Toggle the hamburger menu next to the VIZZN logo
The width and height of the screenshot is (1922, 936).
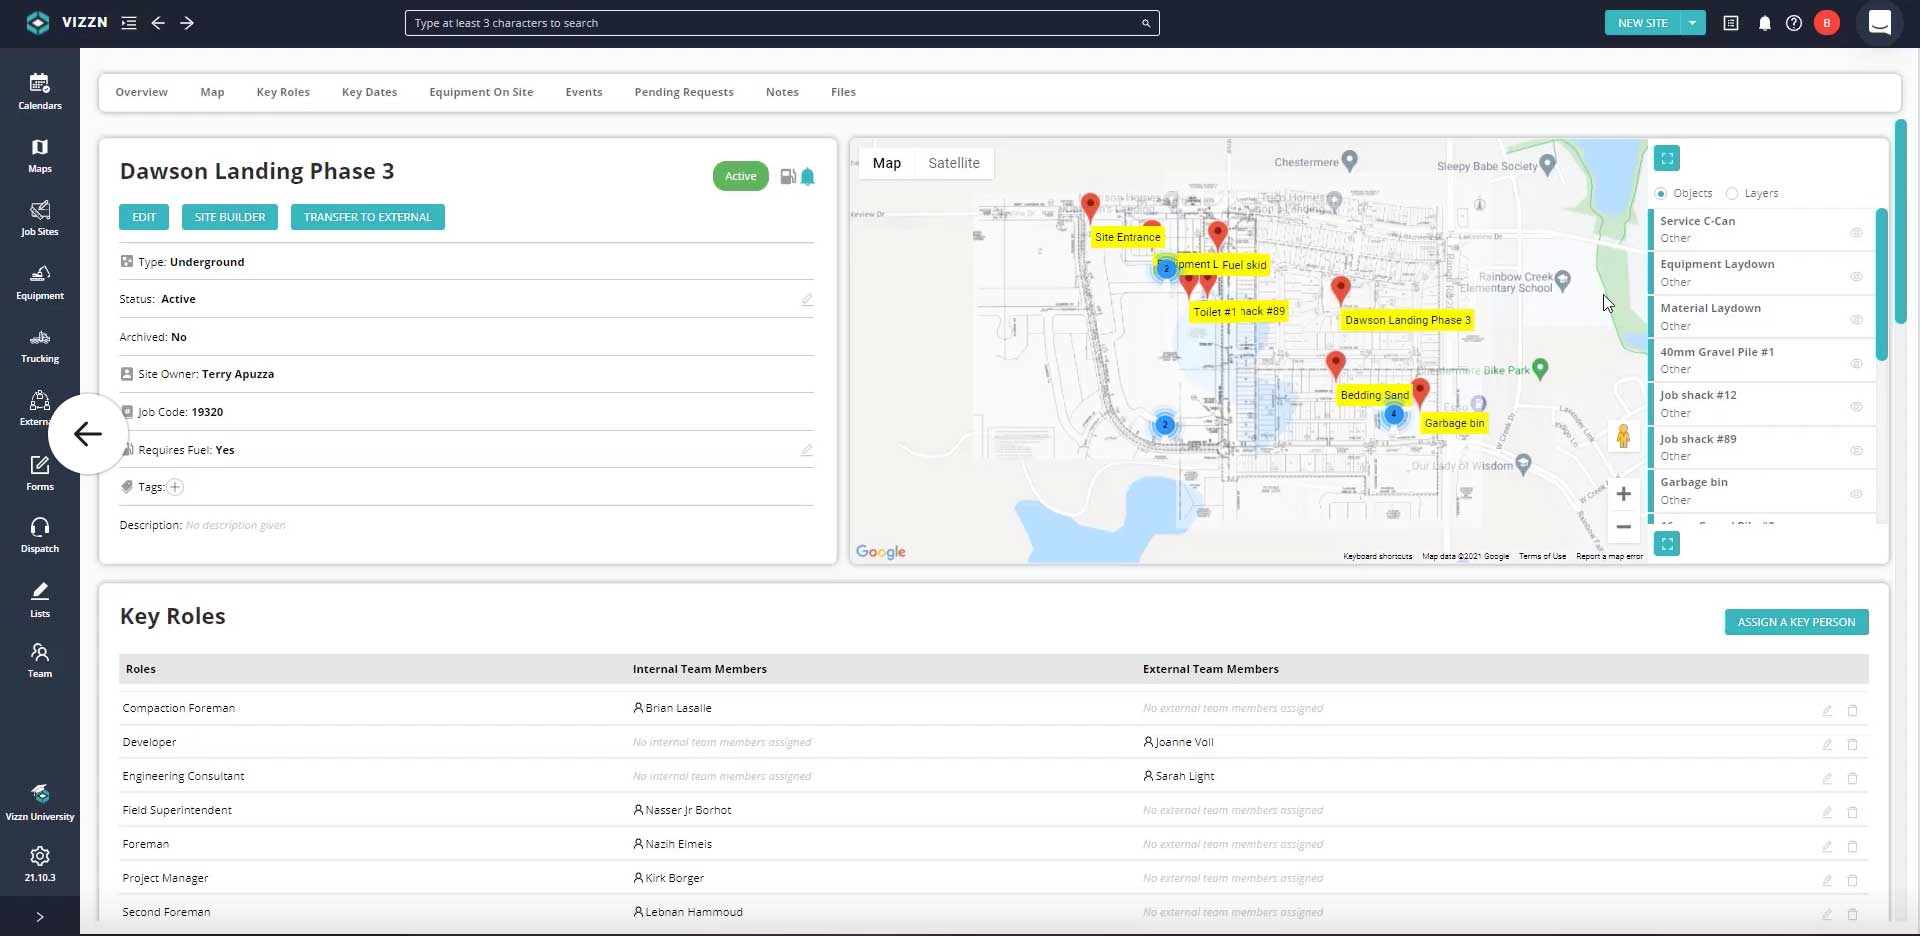point(129,22)
